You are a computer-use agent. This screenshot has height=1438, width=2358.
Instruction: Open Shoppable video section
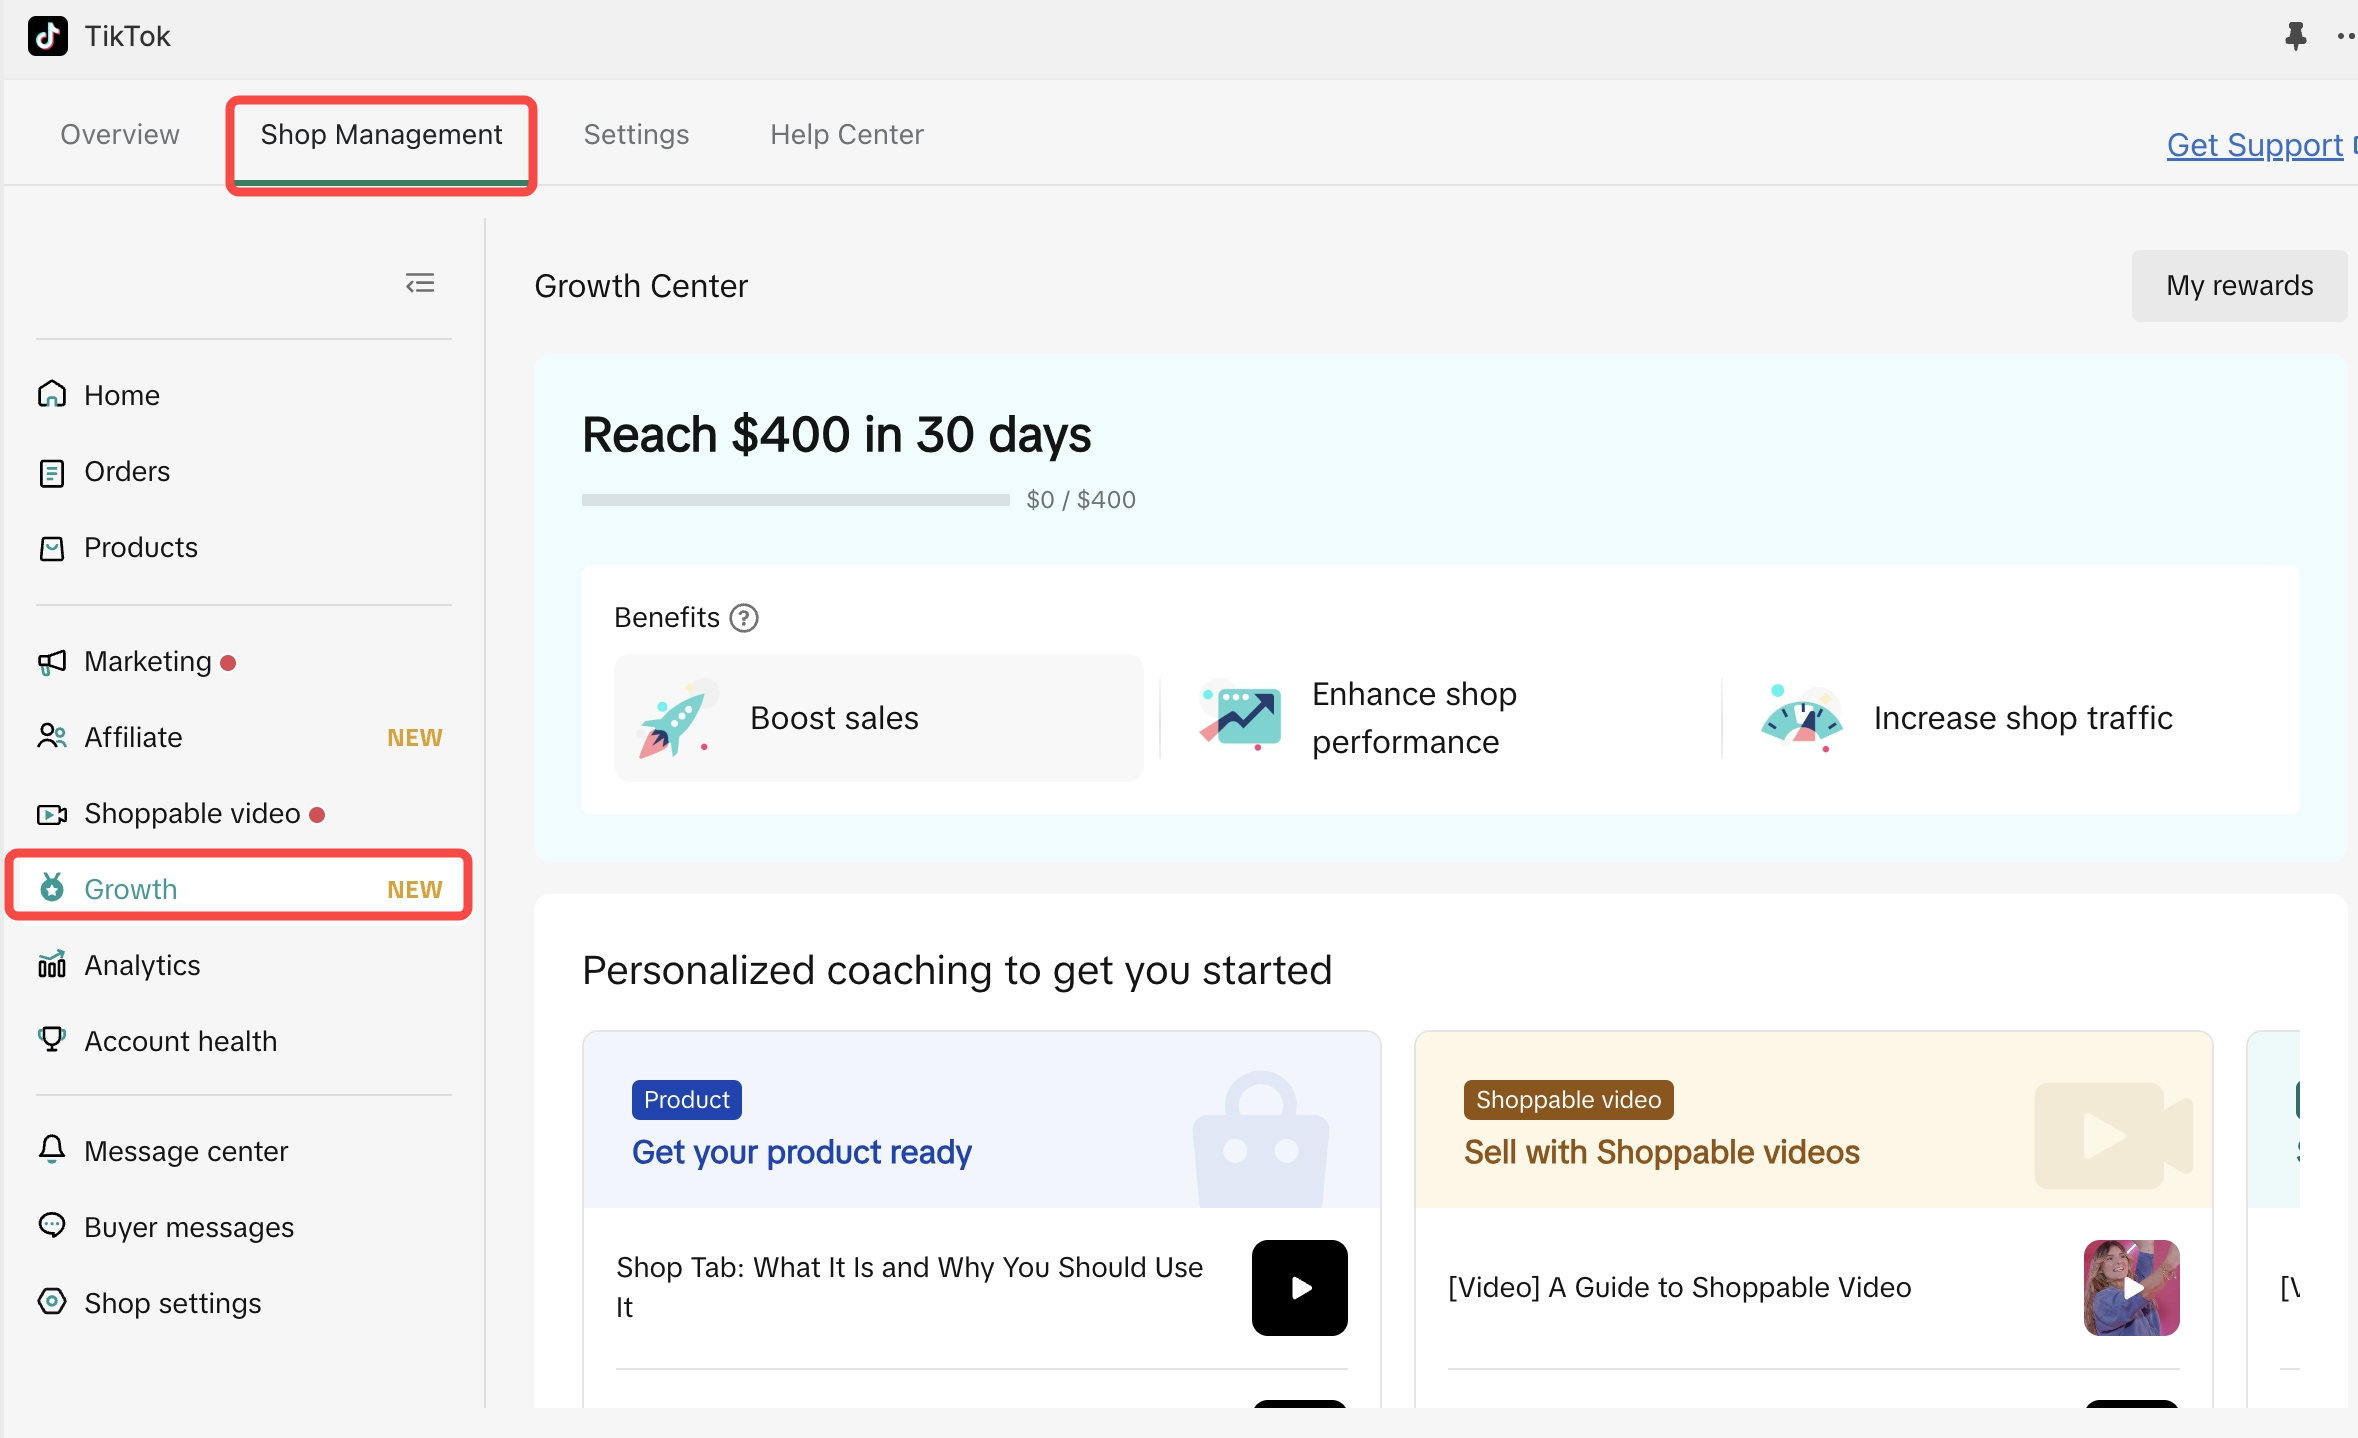(x=192, y=814)
